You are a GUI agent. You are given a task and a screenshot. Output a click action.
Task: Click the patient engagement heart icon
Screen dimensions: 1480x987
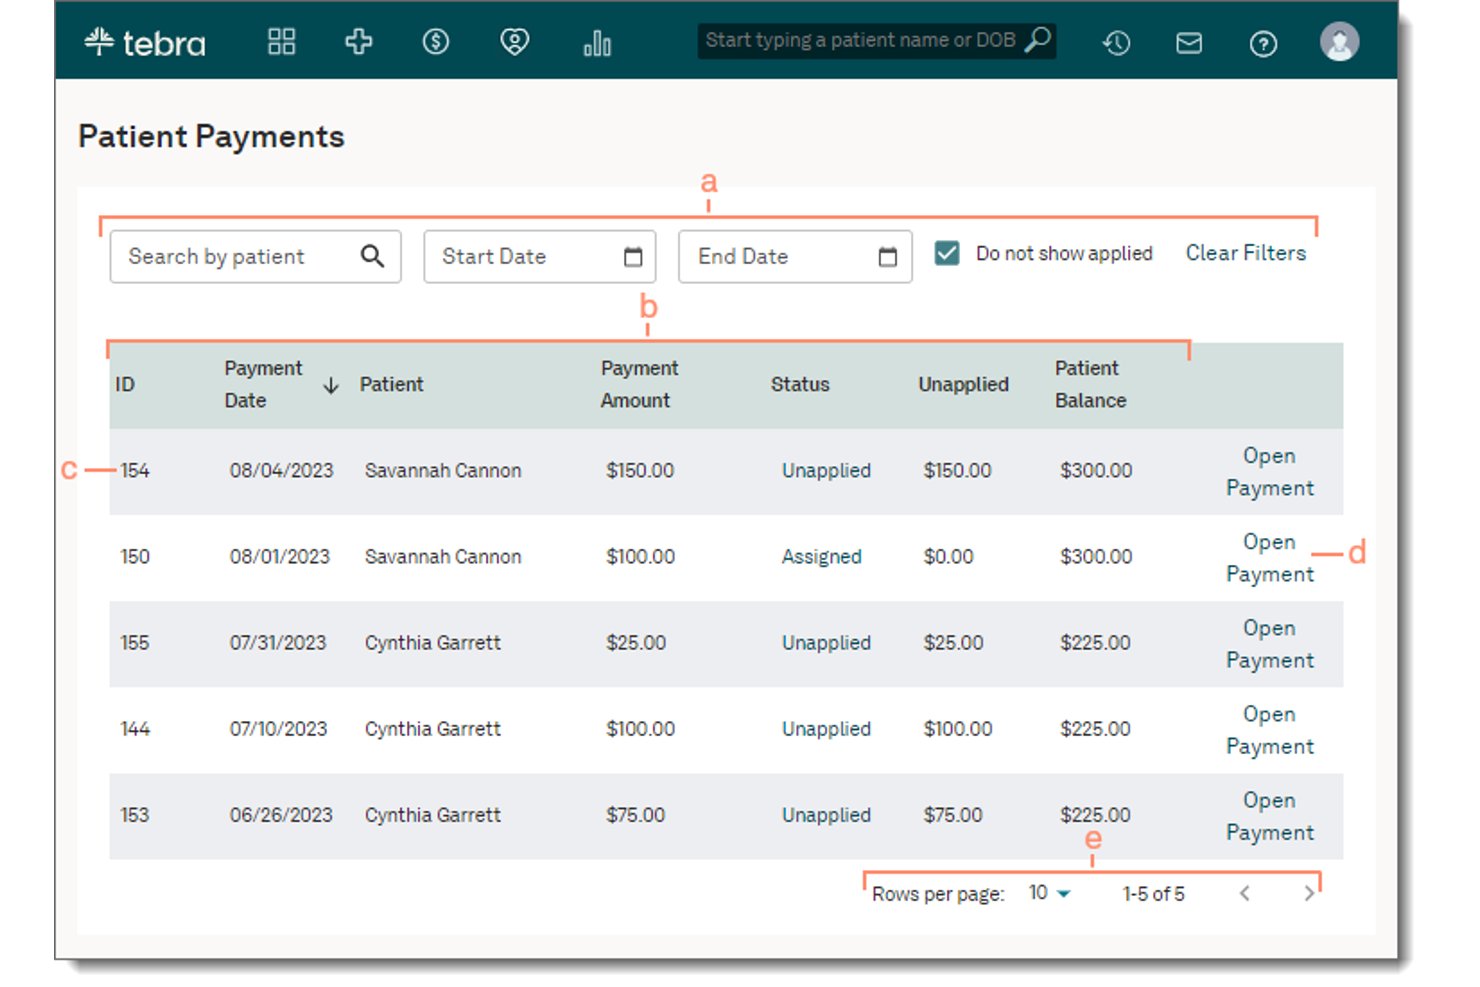[514, 42]
